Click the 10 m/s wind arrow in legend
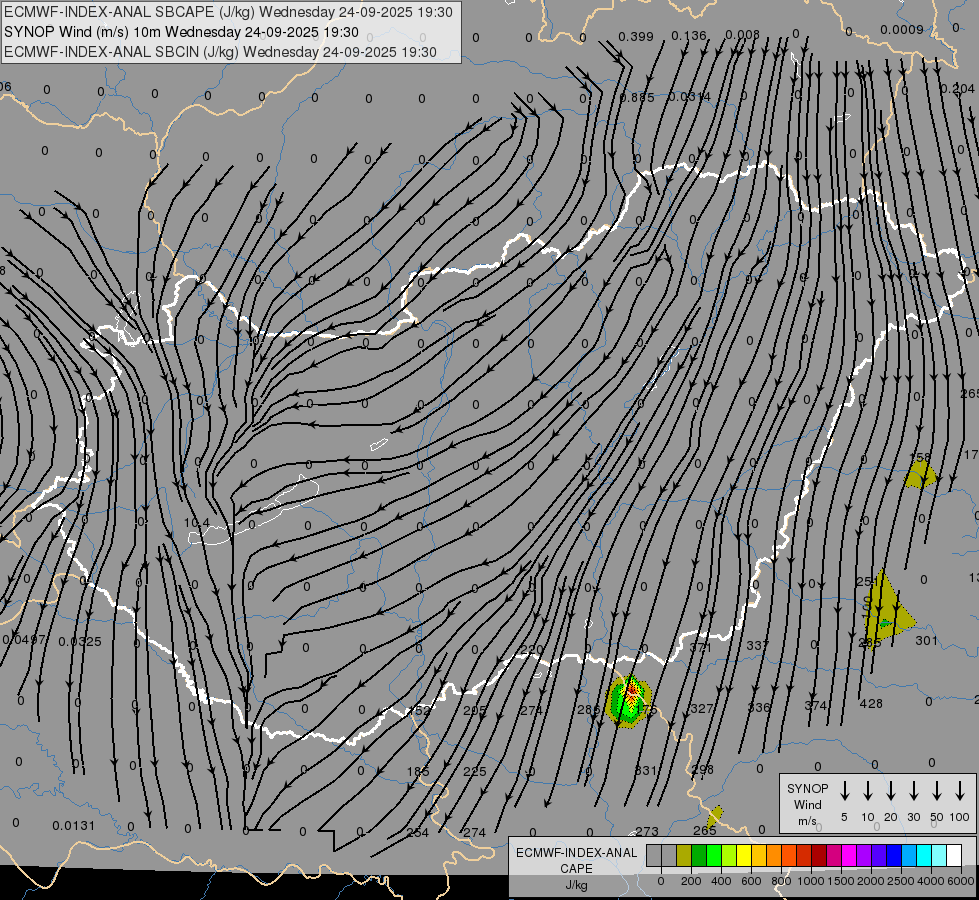This screenshot has height=900, width=979. (867, 791)
